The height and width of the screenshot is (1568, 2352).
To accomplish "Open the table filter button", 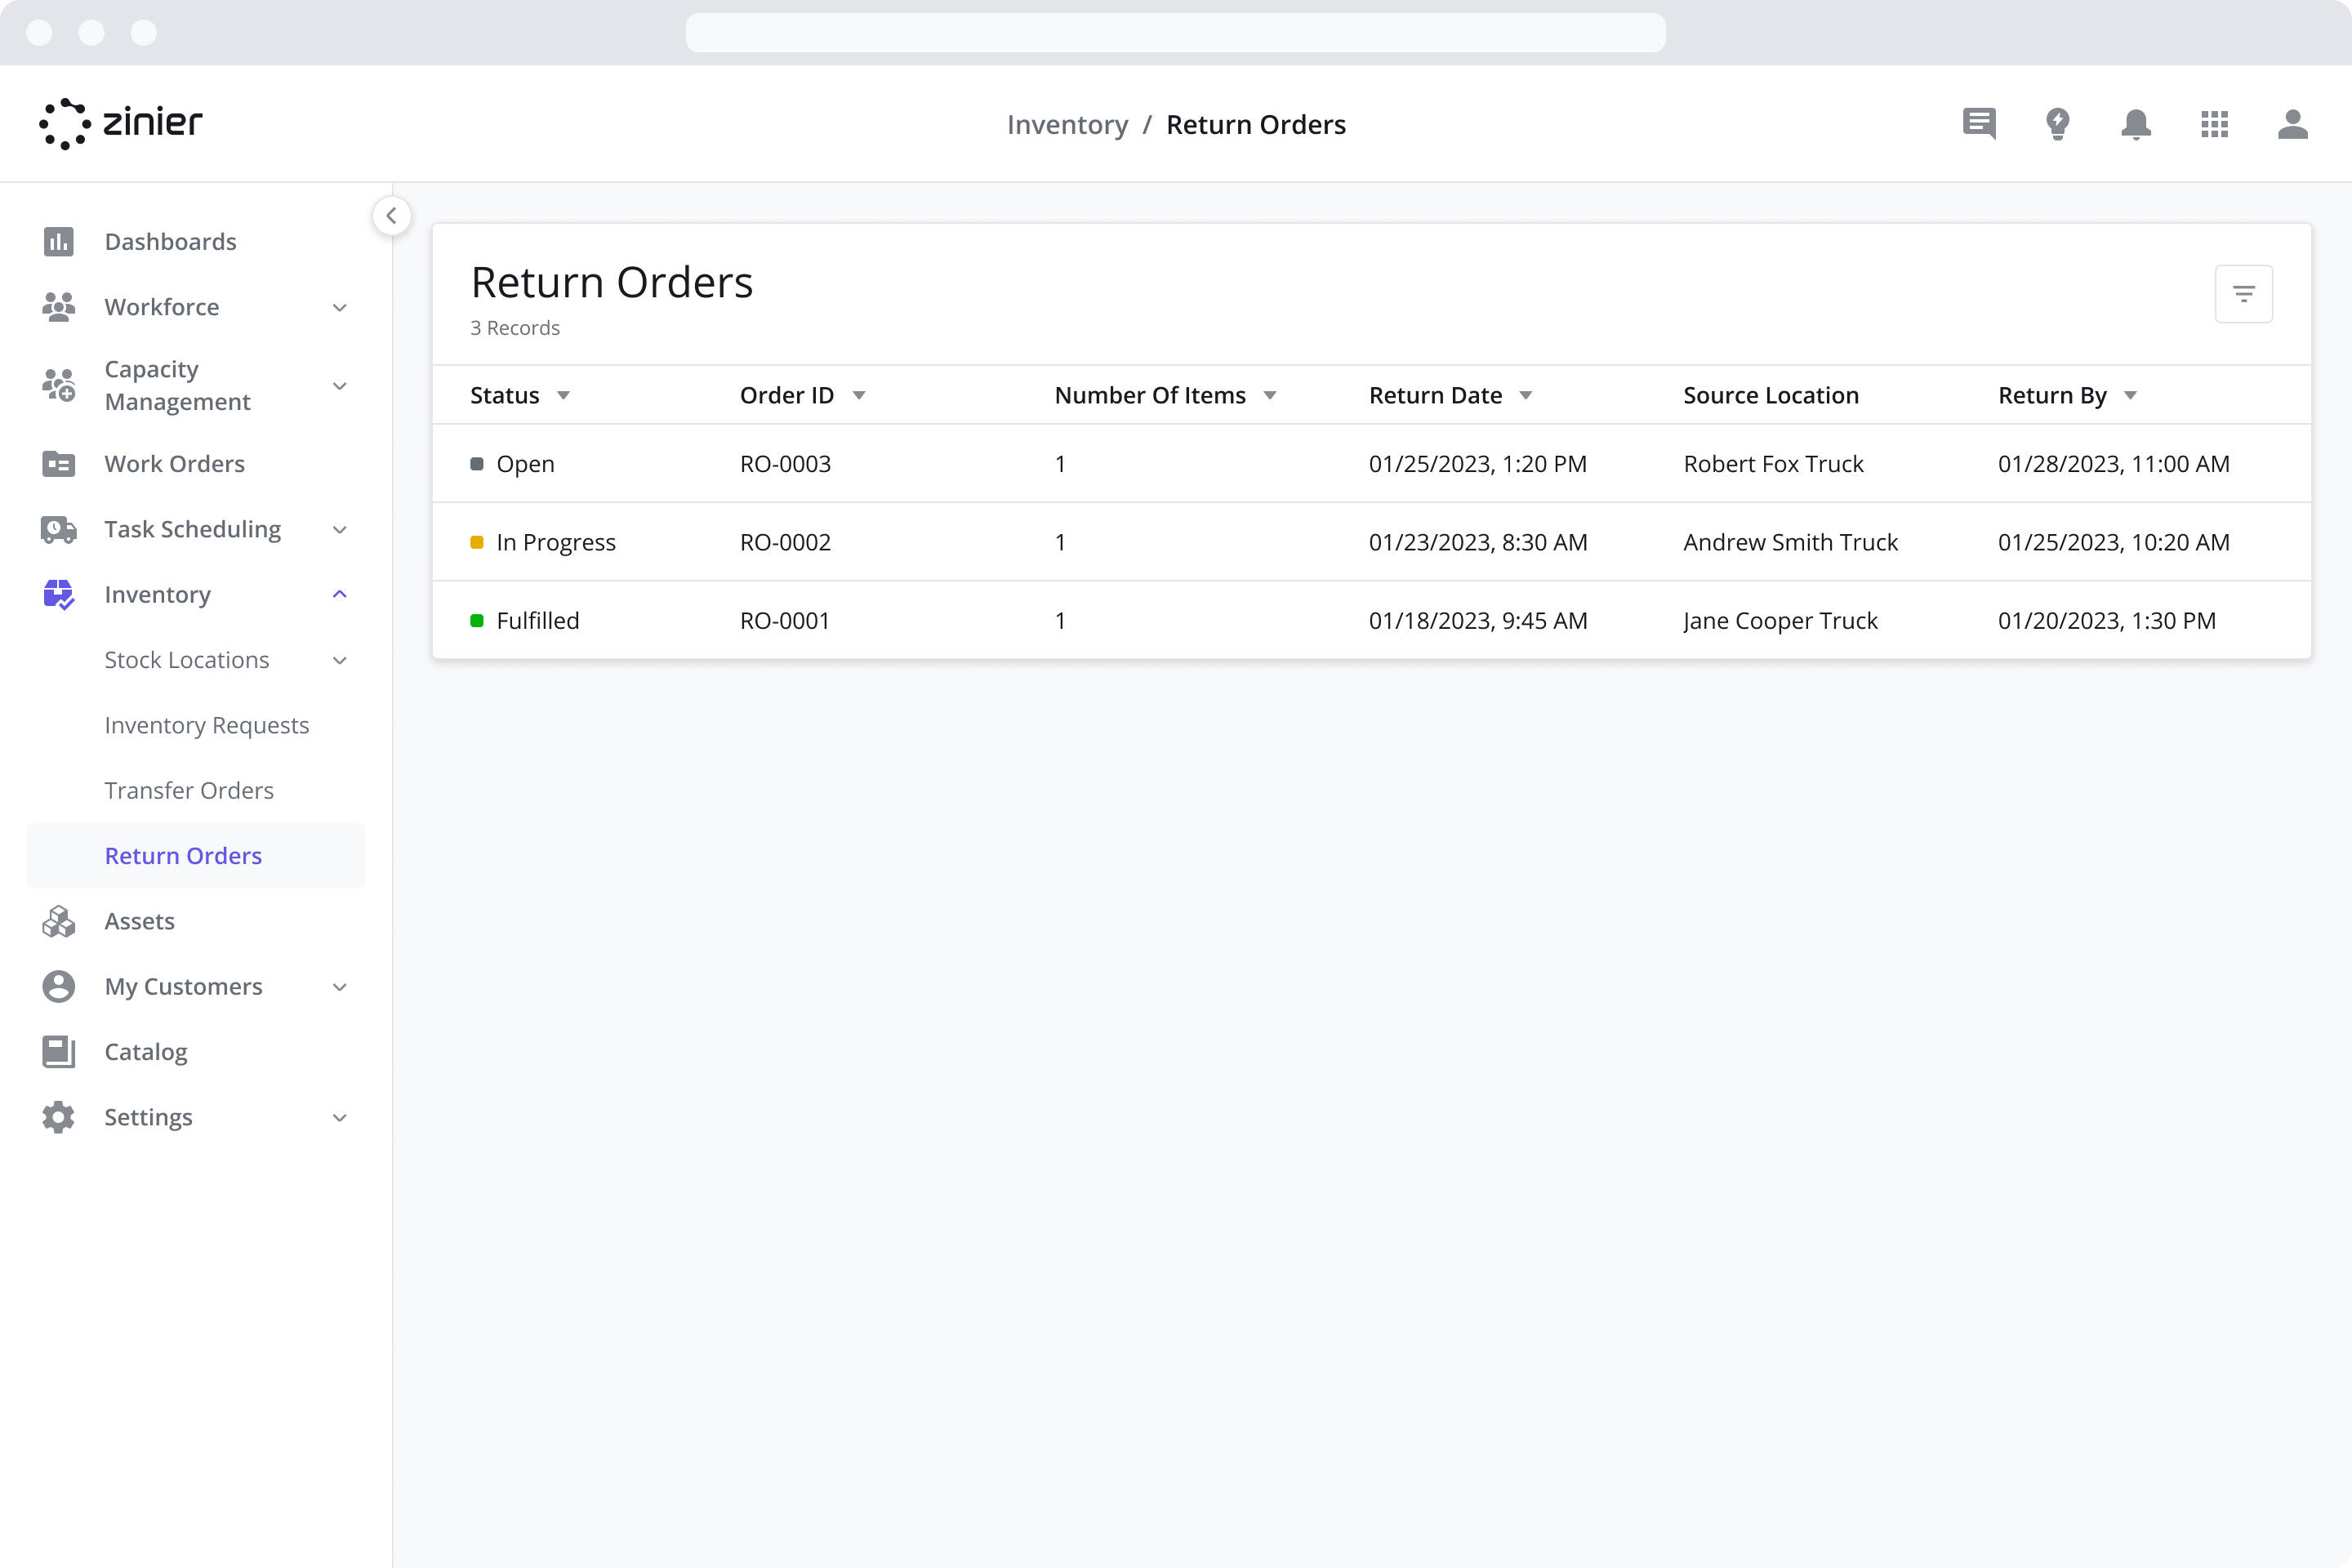I will pos(2243,294).
